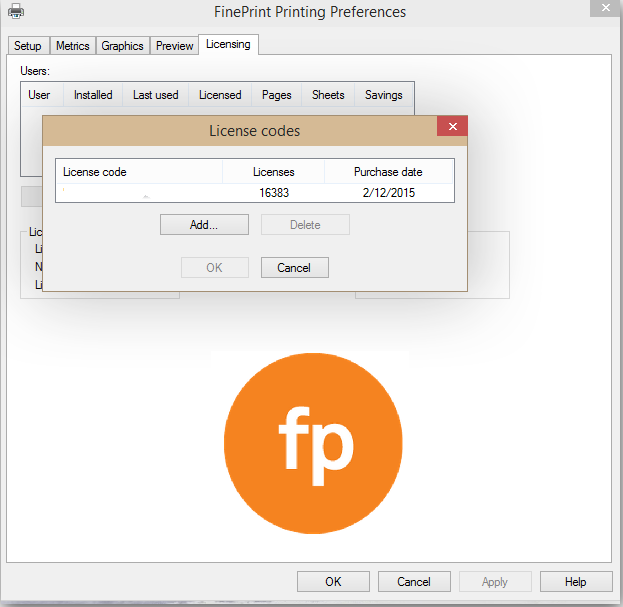Image resolution: width=623 pixels, height=607 pixels.
Task: Close the FinePrint Printing Preferences window
Action: pos(606,8)
